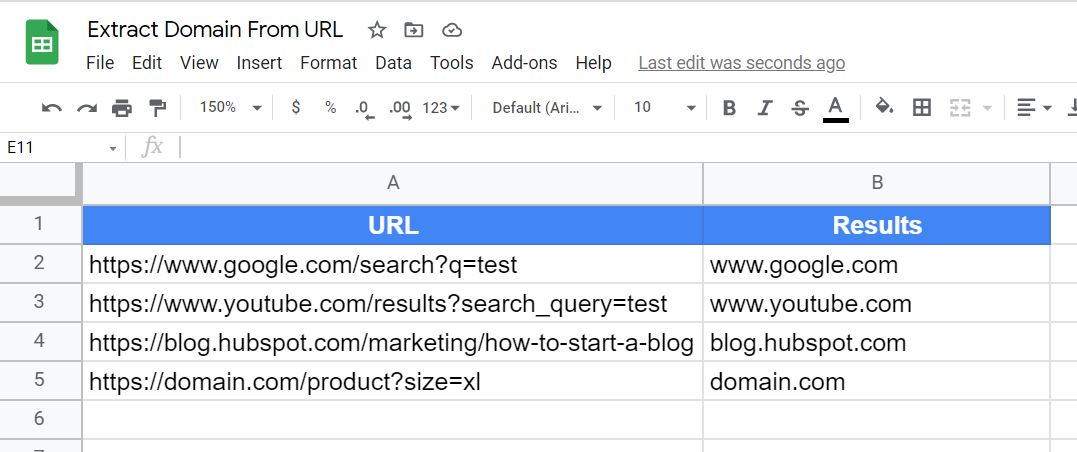Toggle strikethrough formatting

[x=800, y=108]
